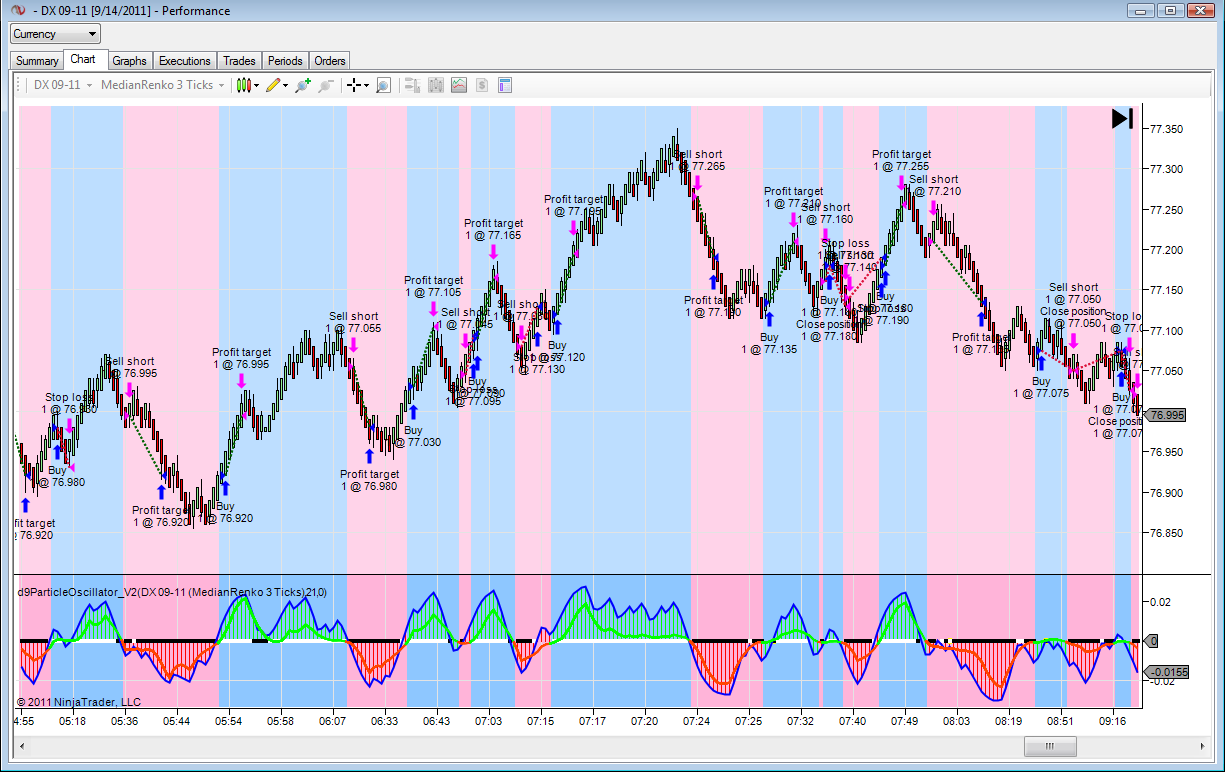Image resolution: width=1225 pixels, height=772 pixels.
Task: Switch to the Summary tab
Action: pyautogui.click(x=37, y=61)
